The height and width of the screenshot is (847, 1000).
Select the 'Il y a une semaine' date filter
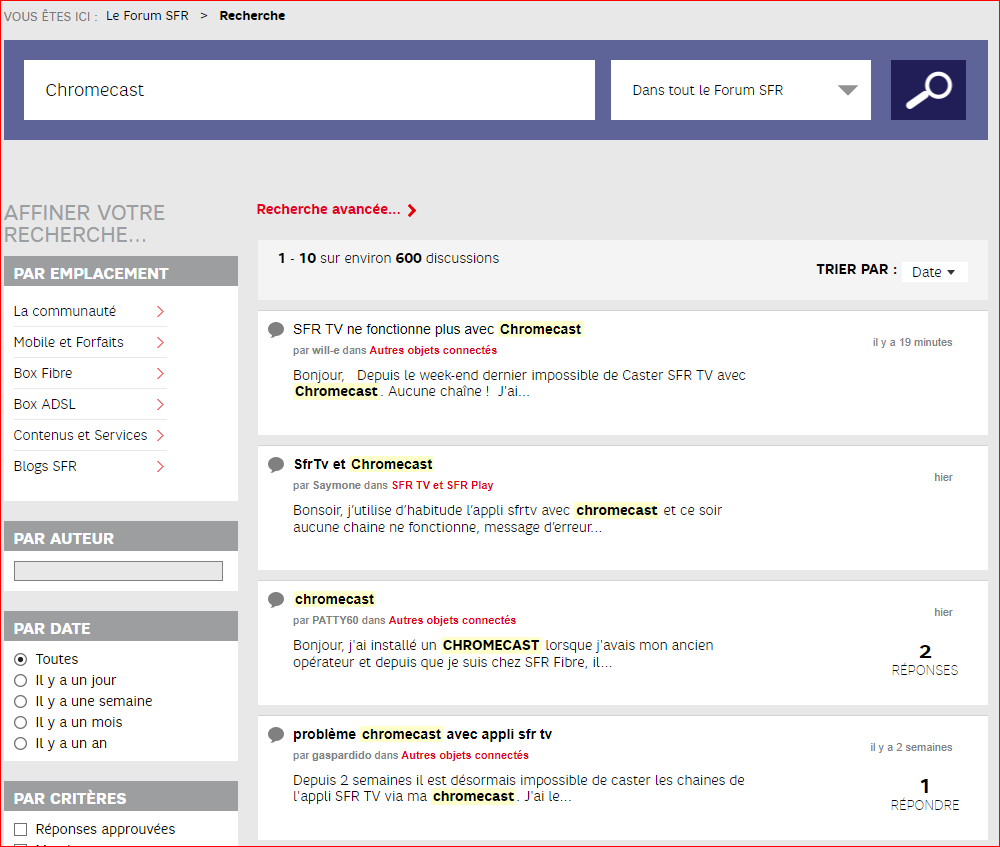click(20, 702)
